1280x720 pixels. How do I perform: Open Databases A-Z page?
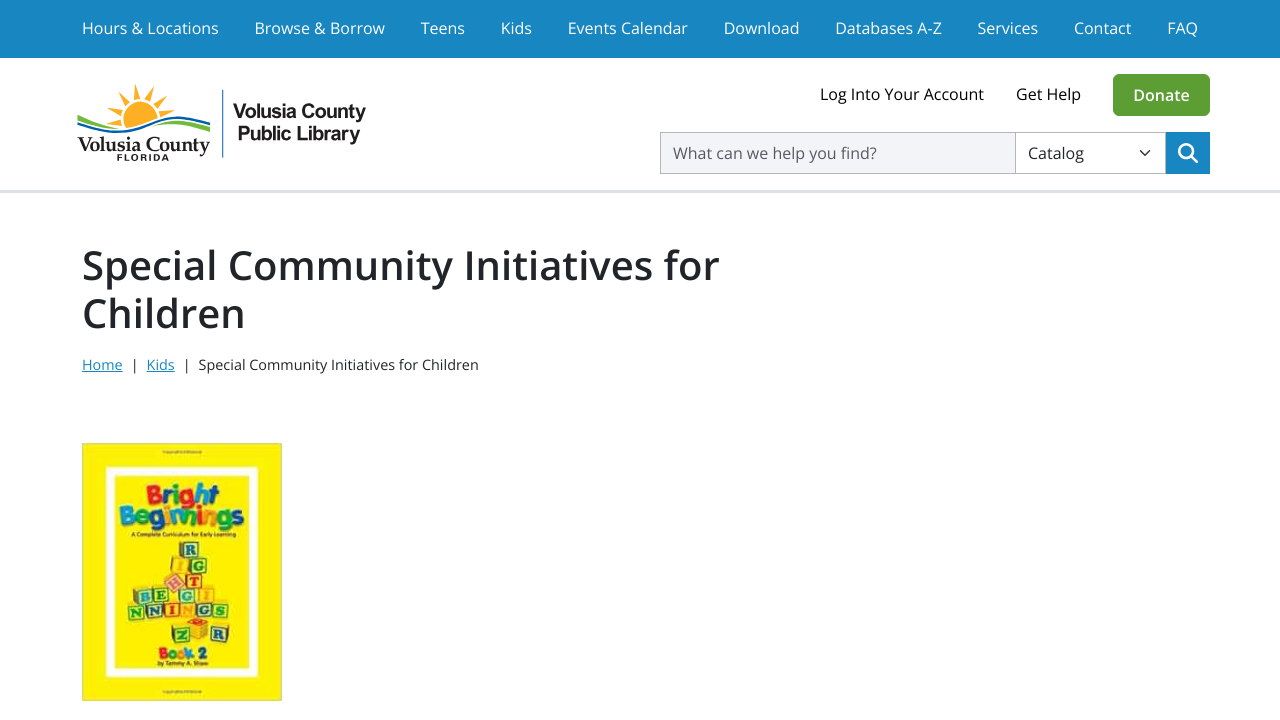click(x=888, y=27)
